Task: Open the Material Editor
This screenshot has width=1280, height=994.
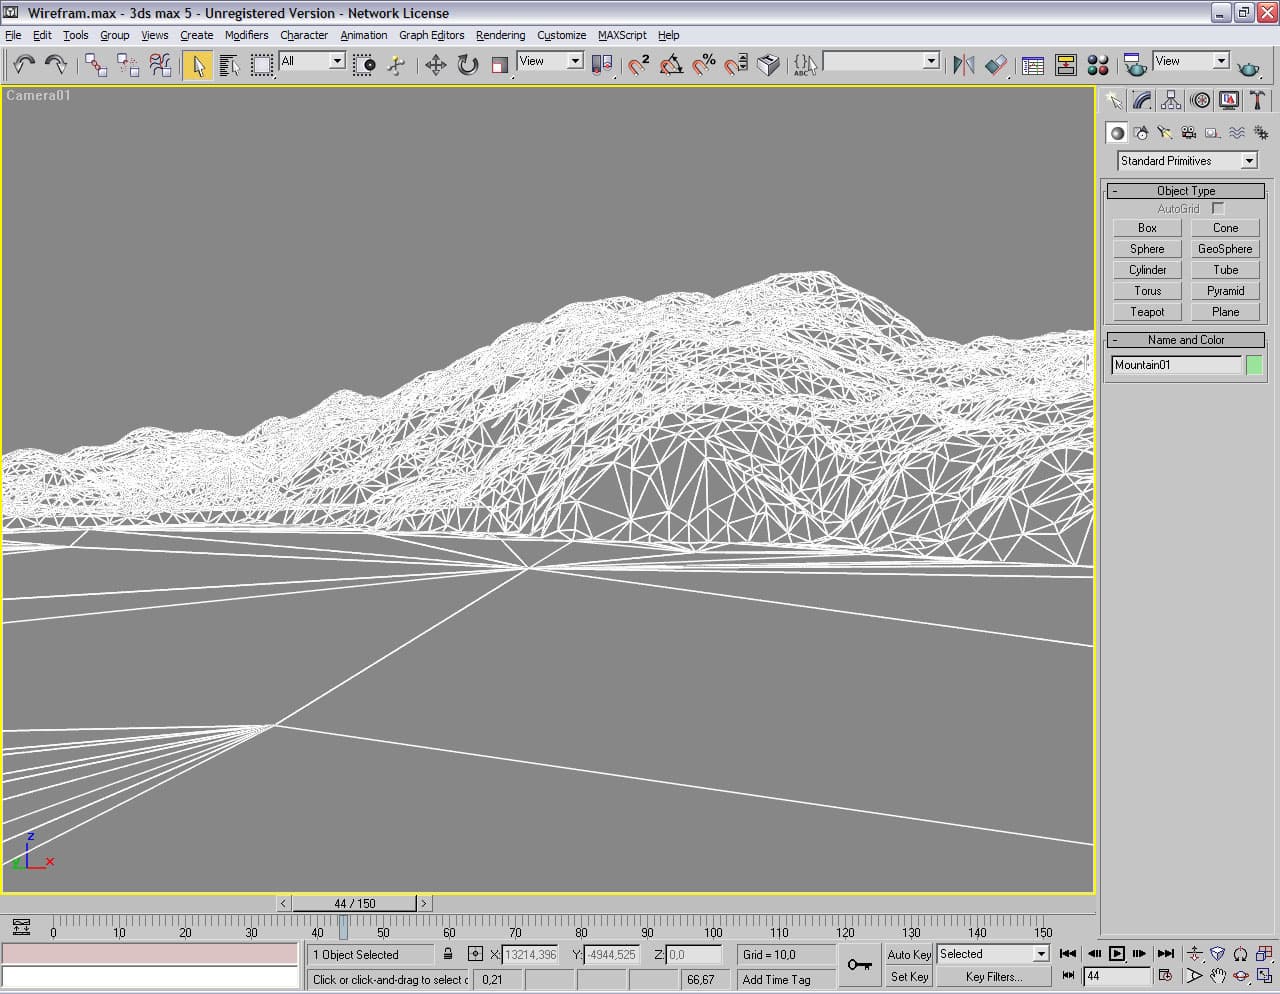Action: click(1097, 65)
